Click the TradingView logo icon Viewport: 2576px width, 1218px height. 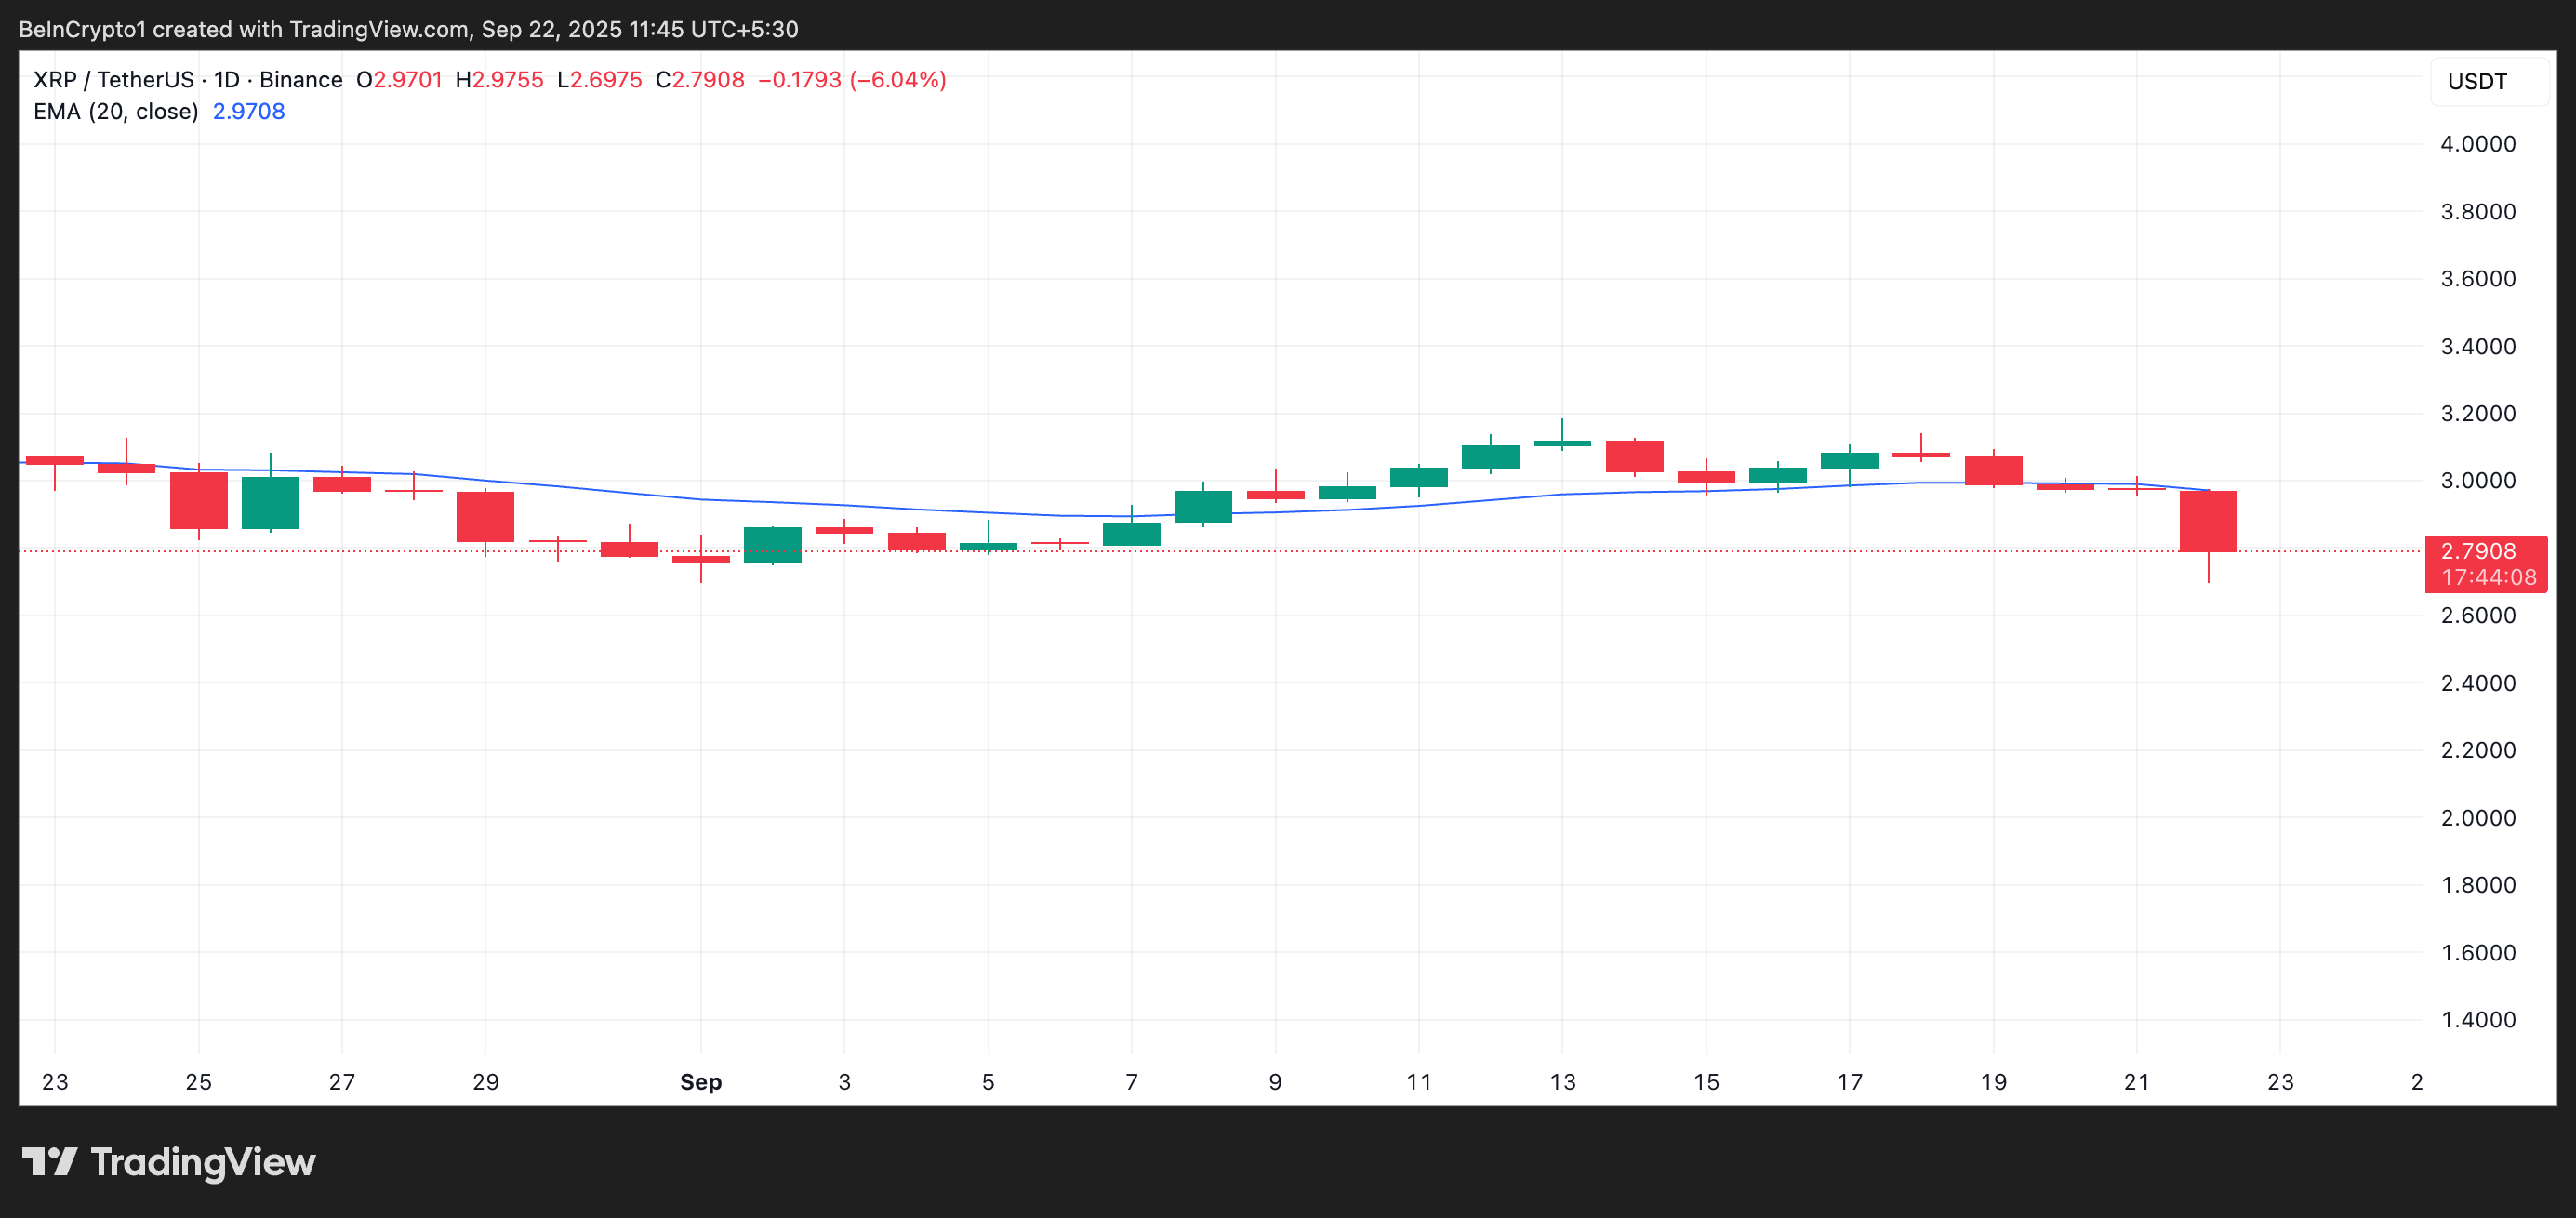pos(49,1161)
